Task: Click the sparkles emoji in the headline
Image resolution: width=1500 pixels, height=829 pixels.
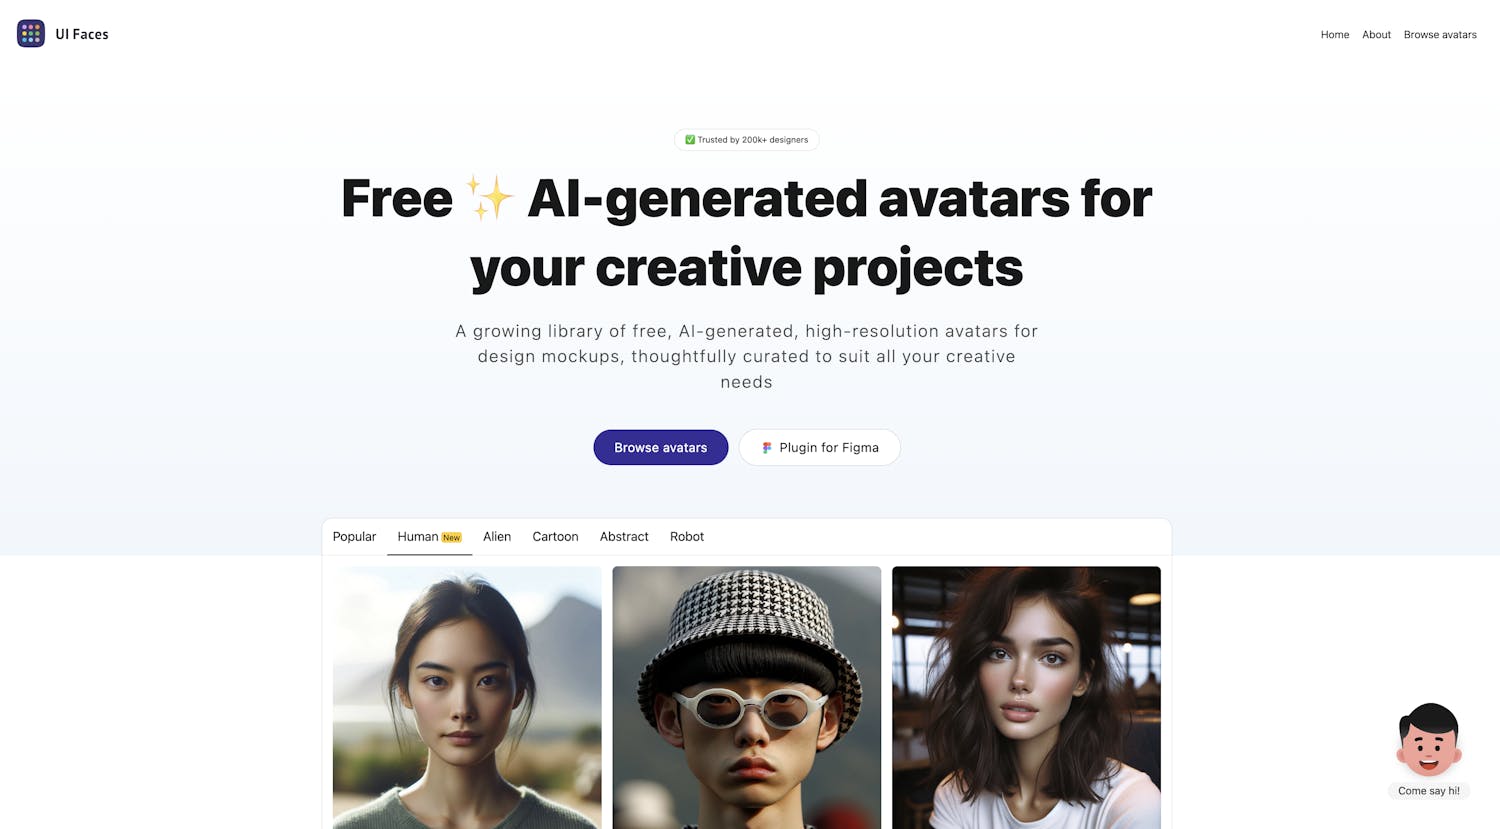Action: (489, 197)
